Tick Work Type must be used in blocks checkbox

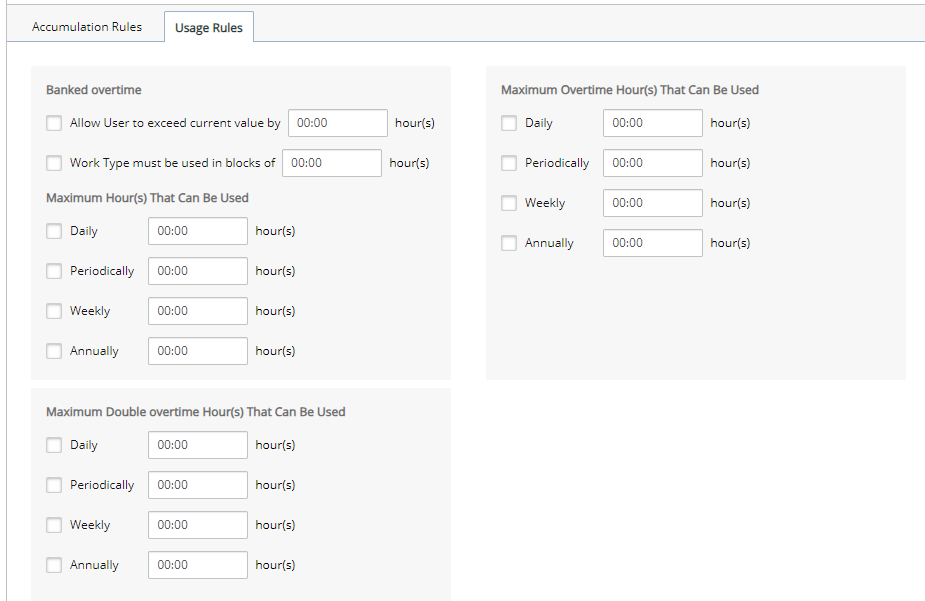point(54,163)
